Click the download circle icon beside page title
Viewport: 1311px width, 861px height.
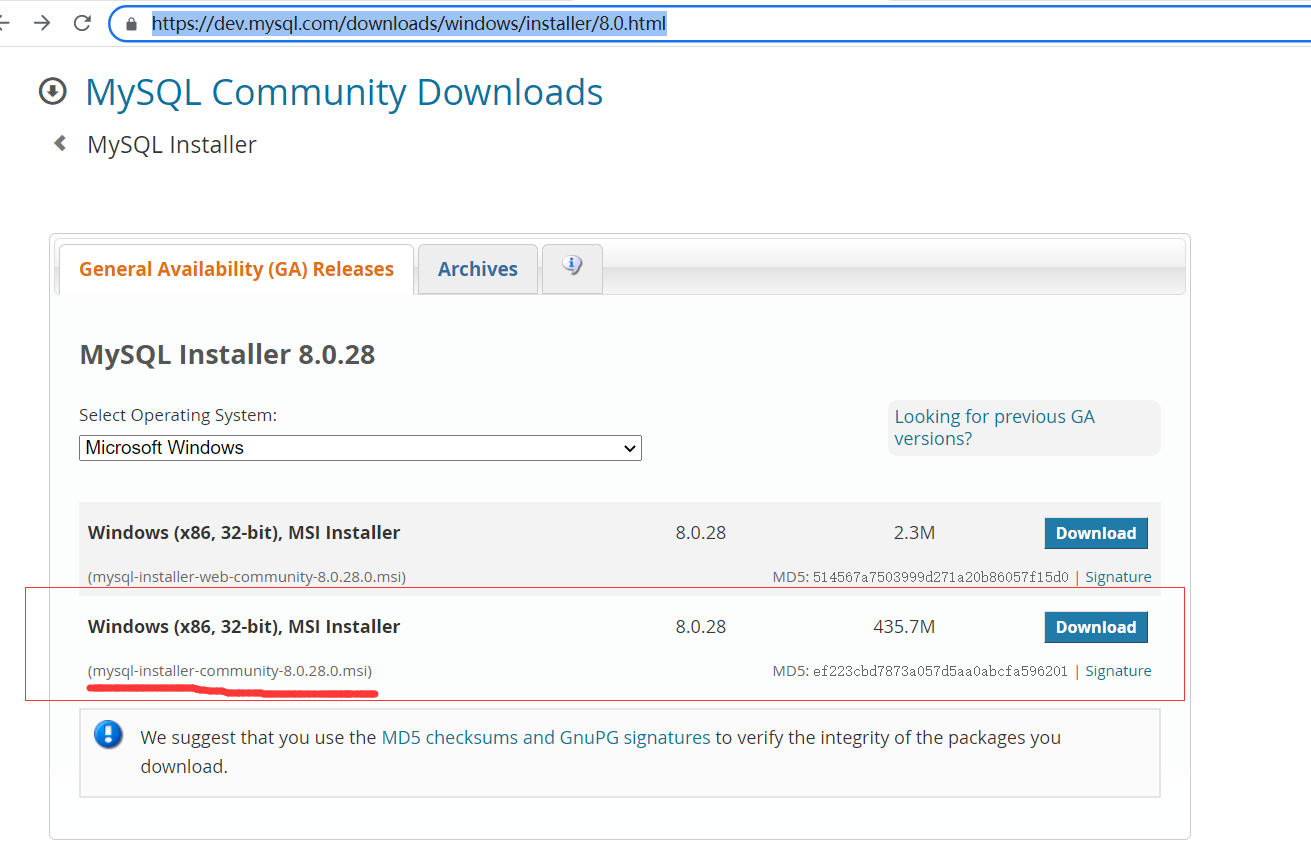[x=52, y=92]
